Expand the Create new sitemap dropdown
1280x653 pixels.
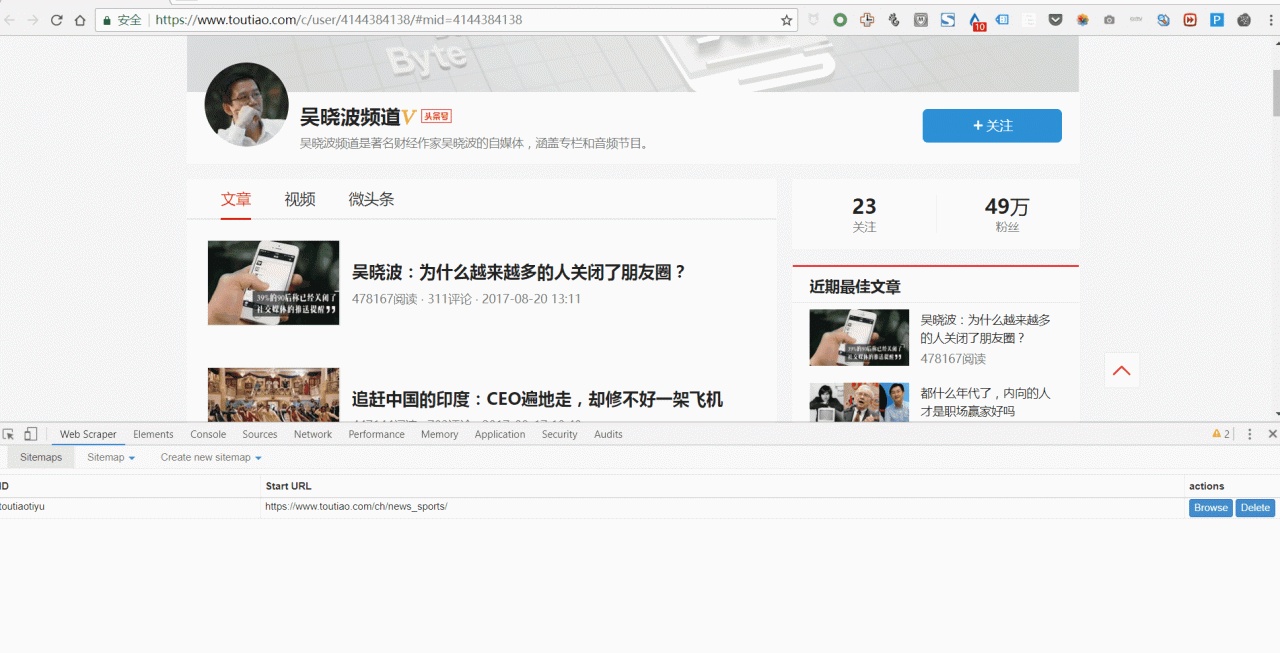coord(211,457)
